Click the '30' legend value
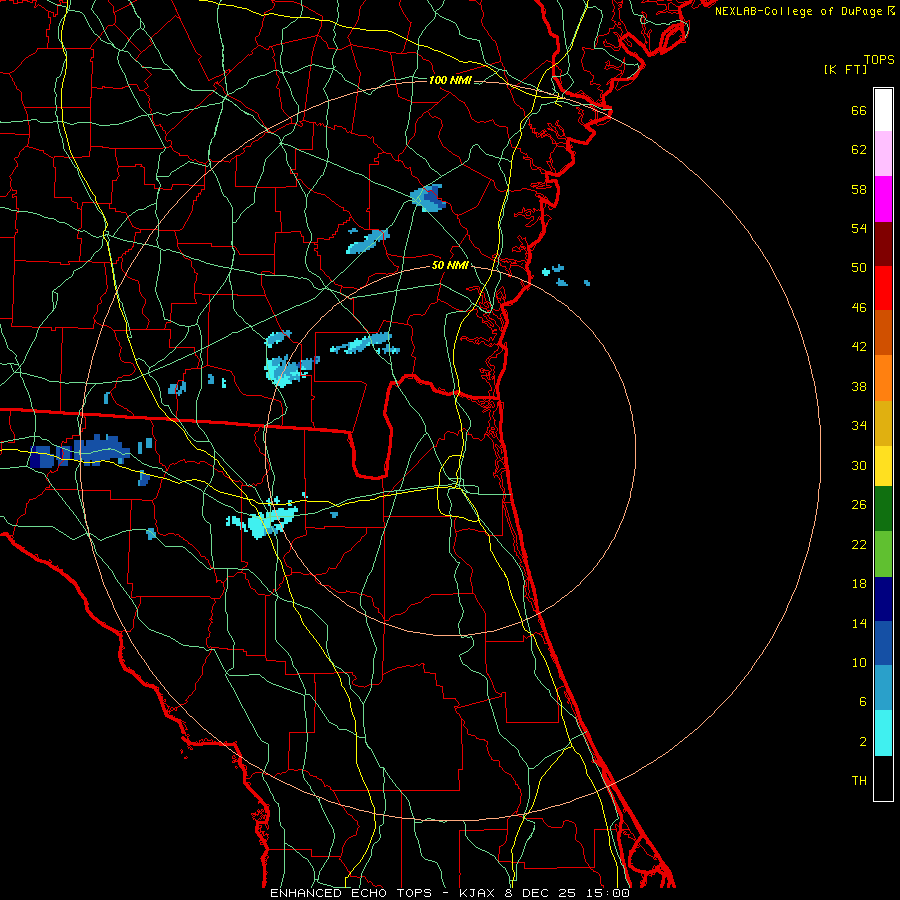This screenshot has height=900, width=900. [859, 465]
